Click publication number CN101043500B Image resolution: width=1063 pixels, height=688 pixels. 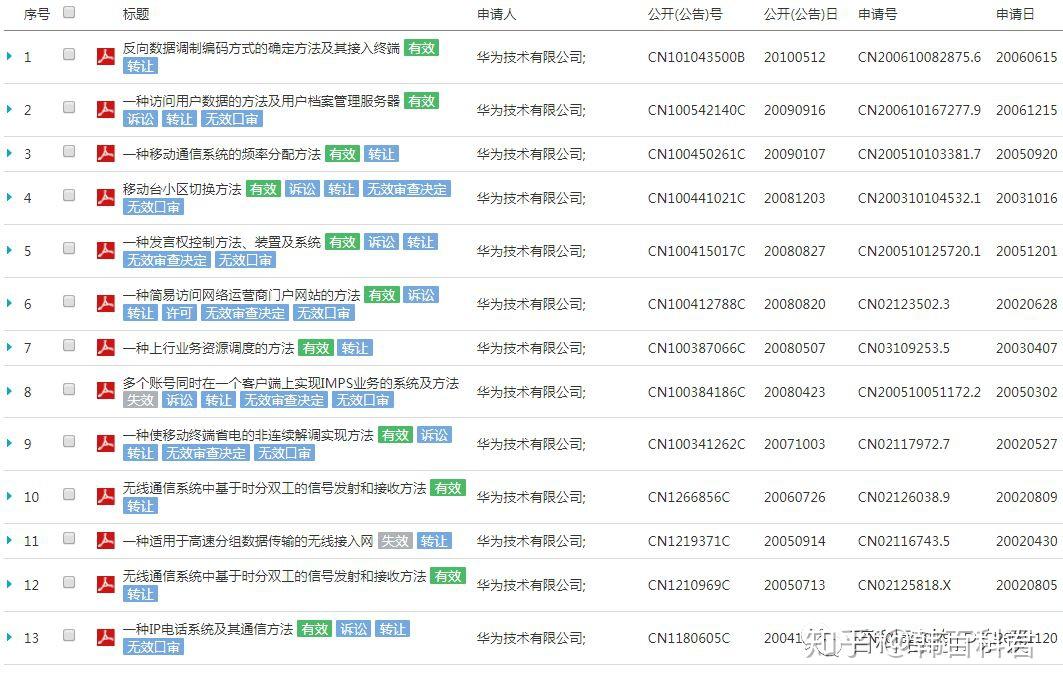point(696,57)
